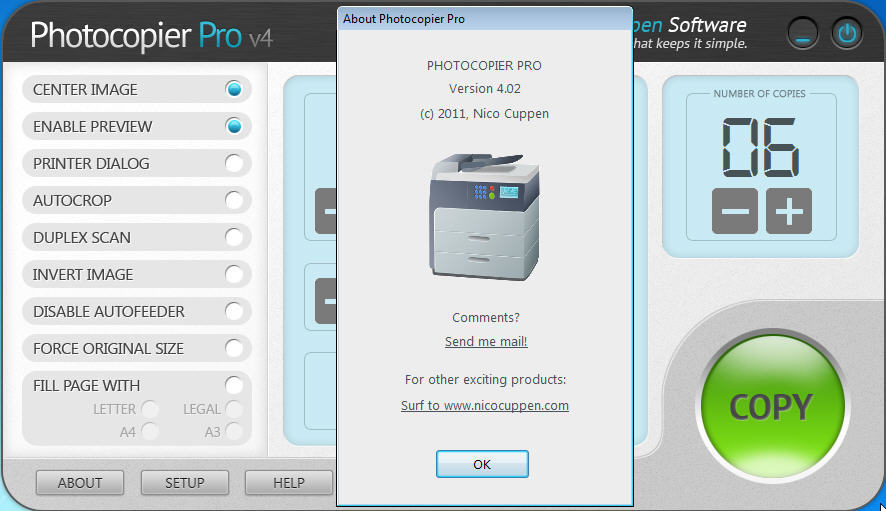Toggle the Fill Page With option

[x=234, y=385]
